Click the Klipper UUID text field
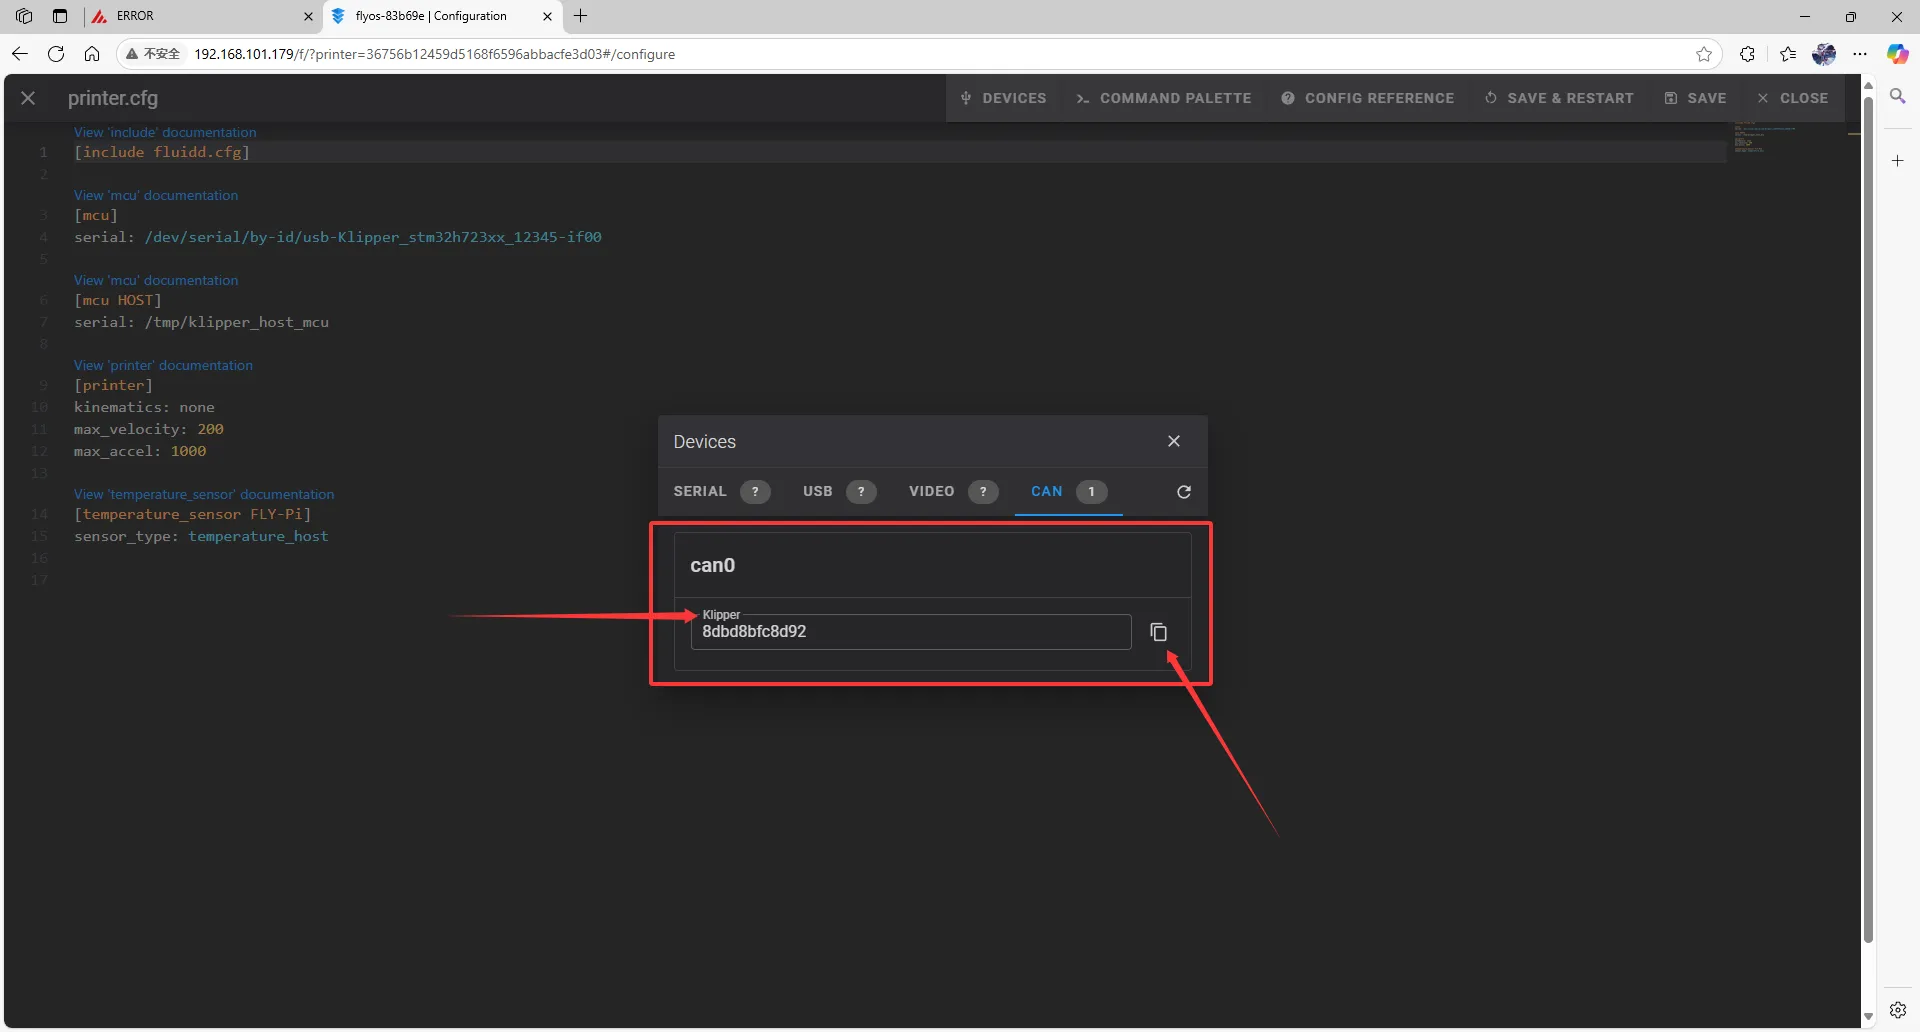The image size is (1920, 1032). (910, 632)
